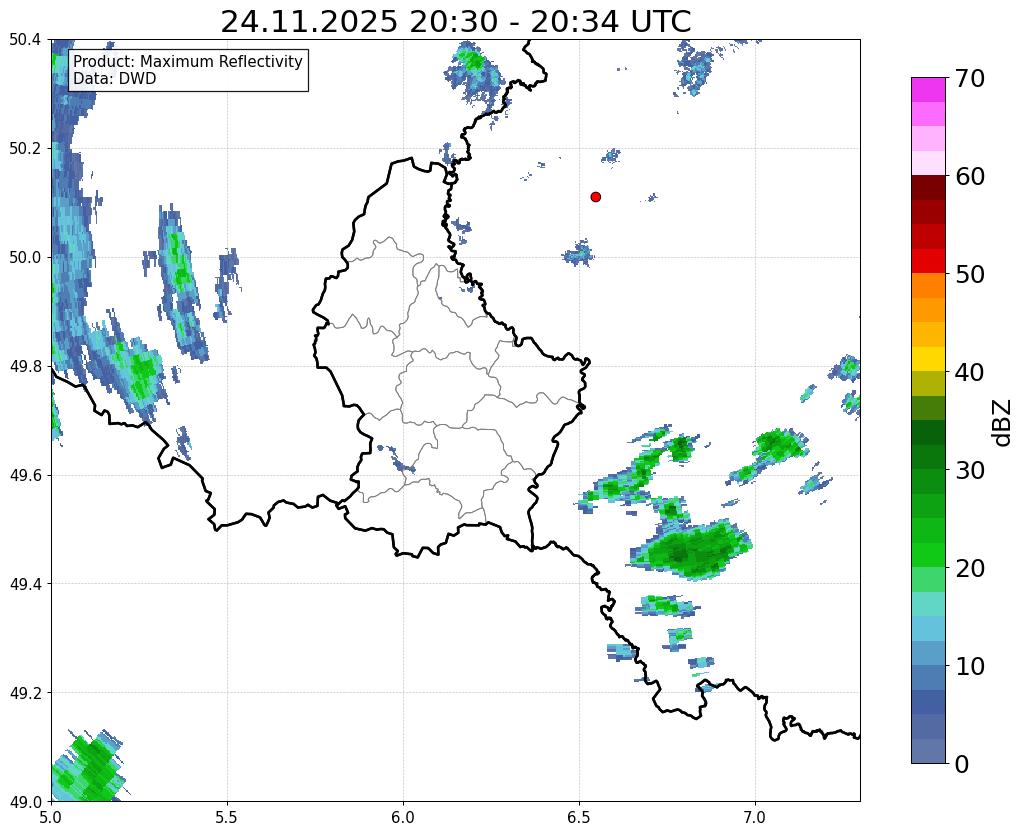Click the yellow swatch just above 40
1023x834 pixels.
(928, 359)
